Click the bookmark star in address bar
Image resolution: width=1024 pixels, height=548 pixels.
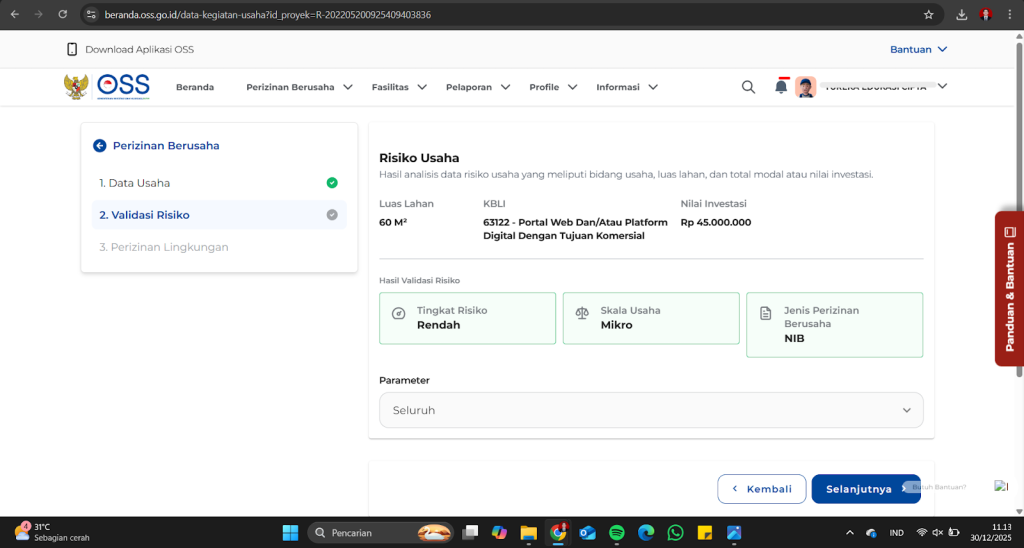pyautogui.click(x=928, y=15)
